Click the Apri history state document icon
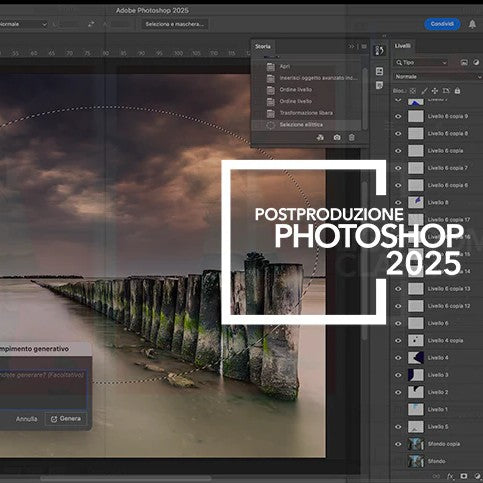This screenshot has width=483, height=483. pyautogui.click(x=271, y=67)
